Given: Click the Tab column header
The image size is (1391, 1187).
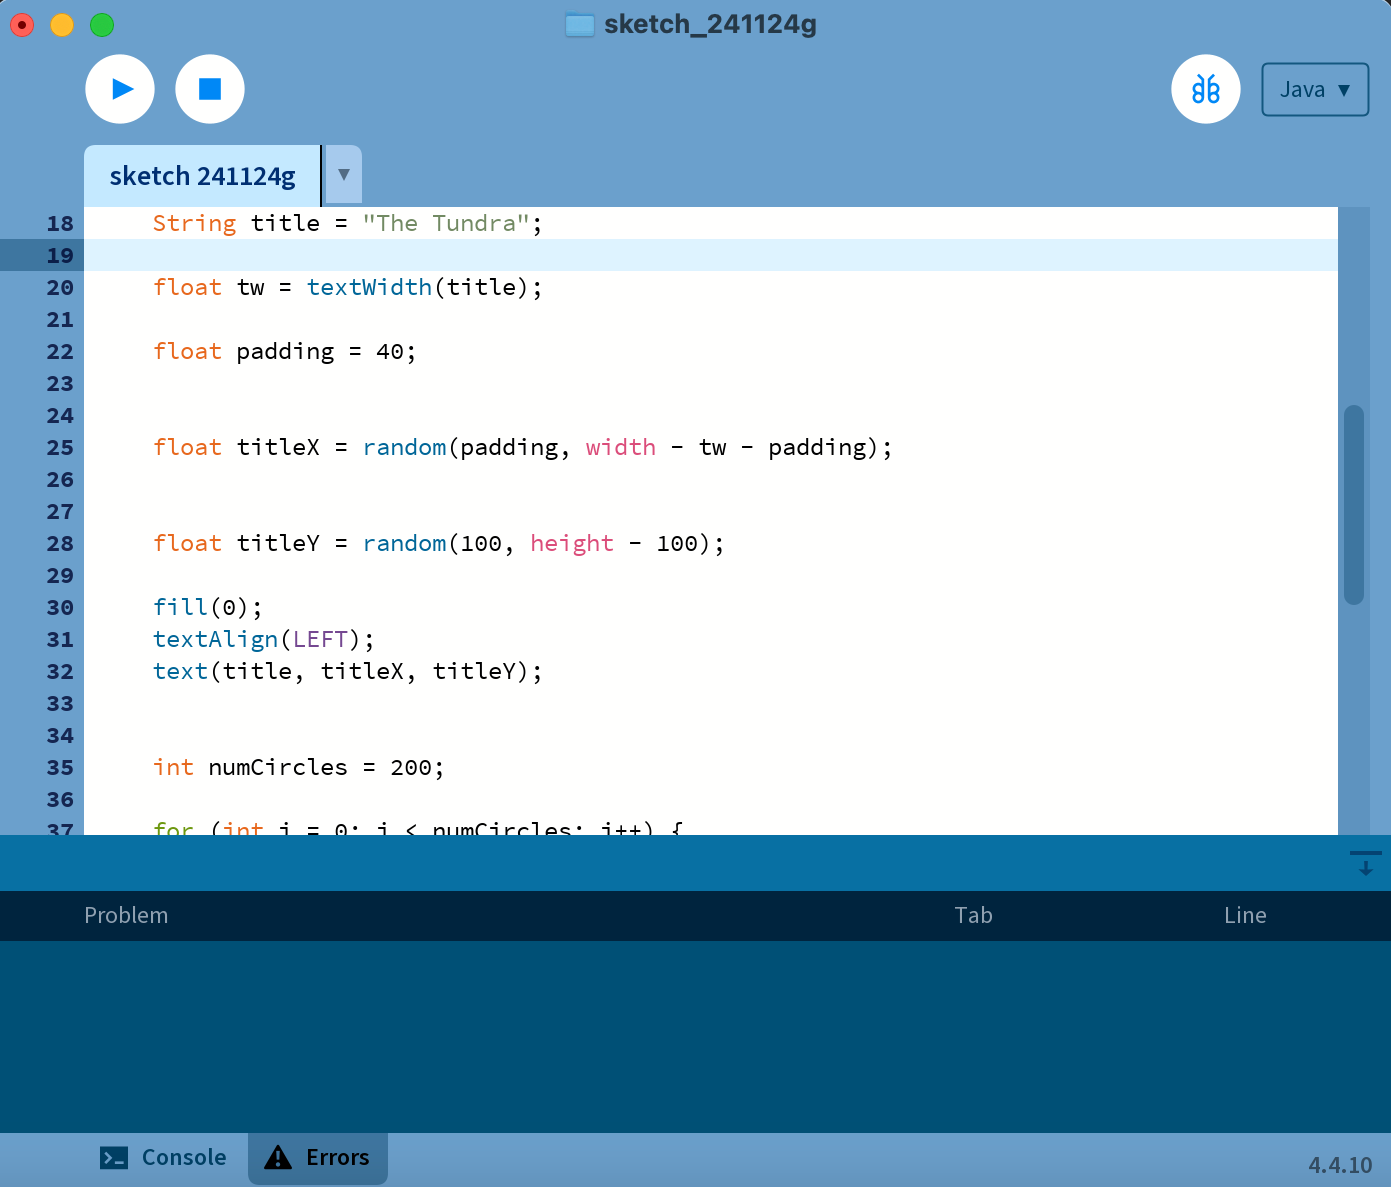Looking at the screenshot, I should click(x=972, y=915).
